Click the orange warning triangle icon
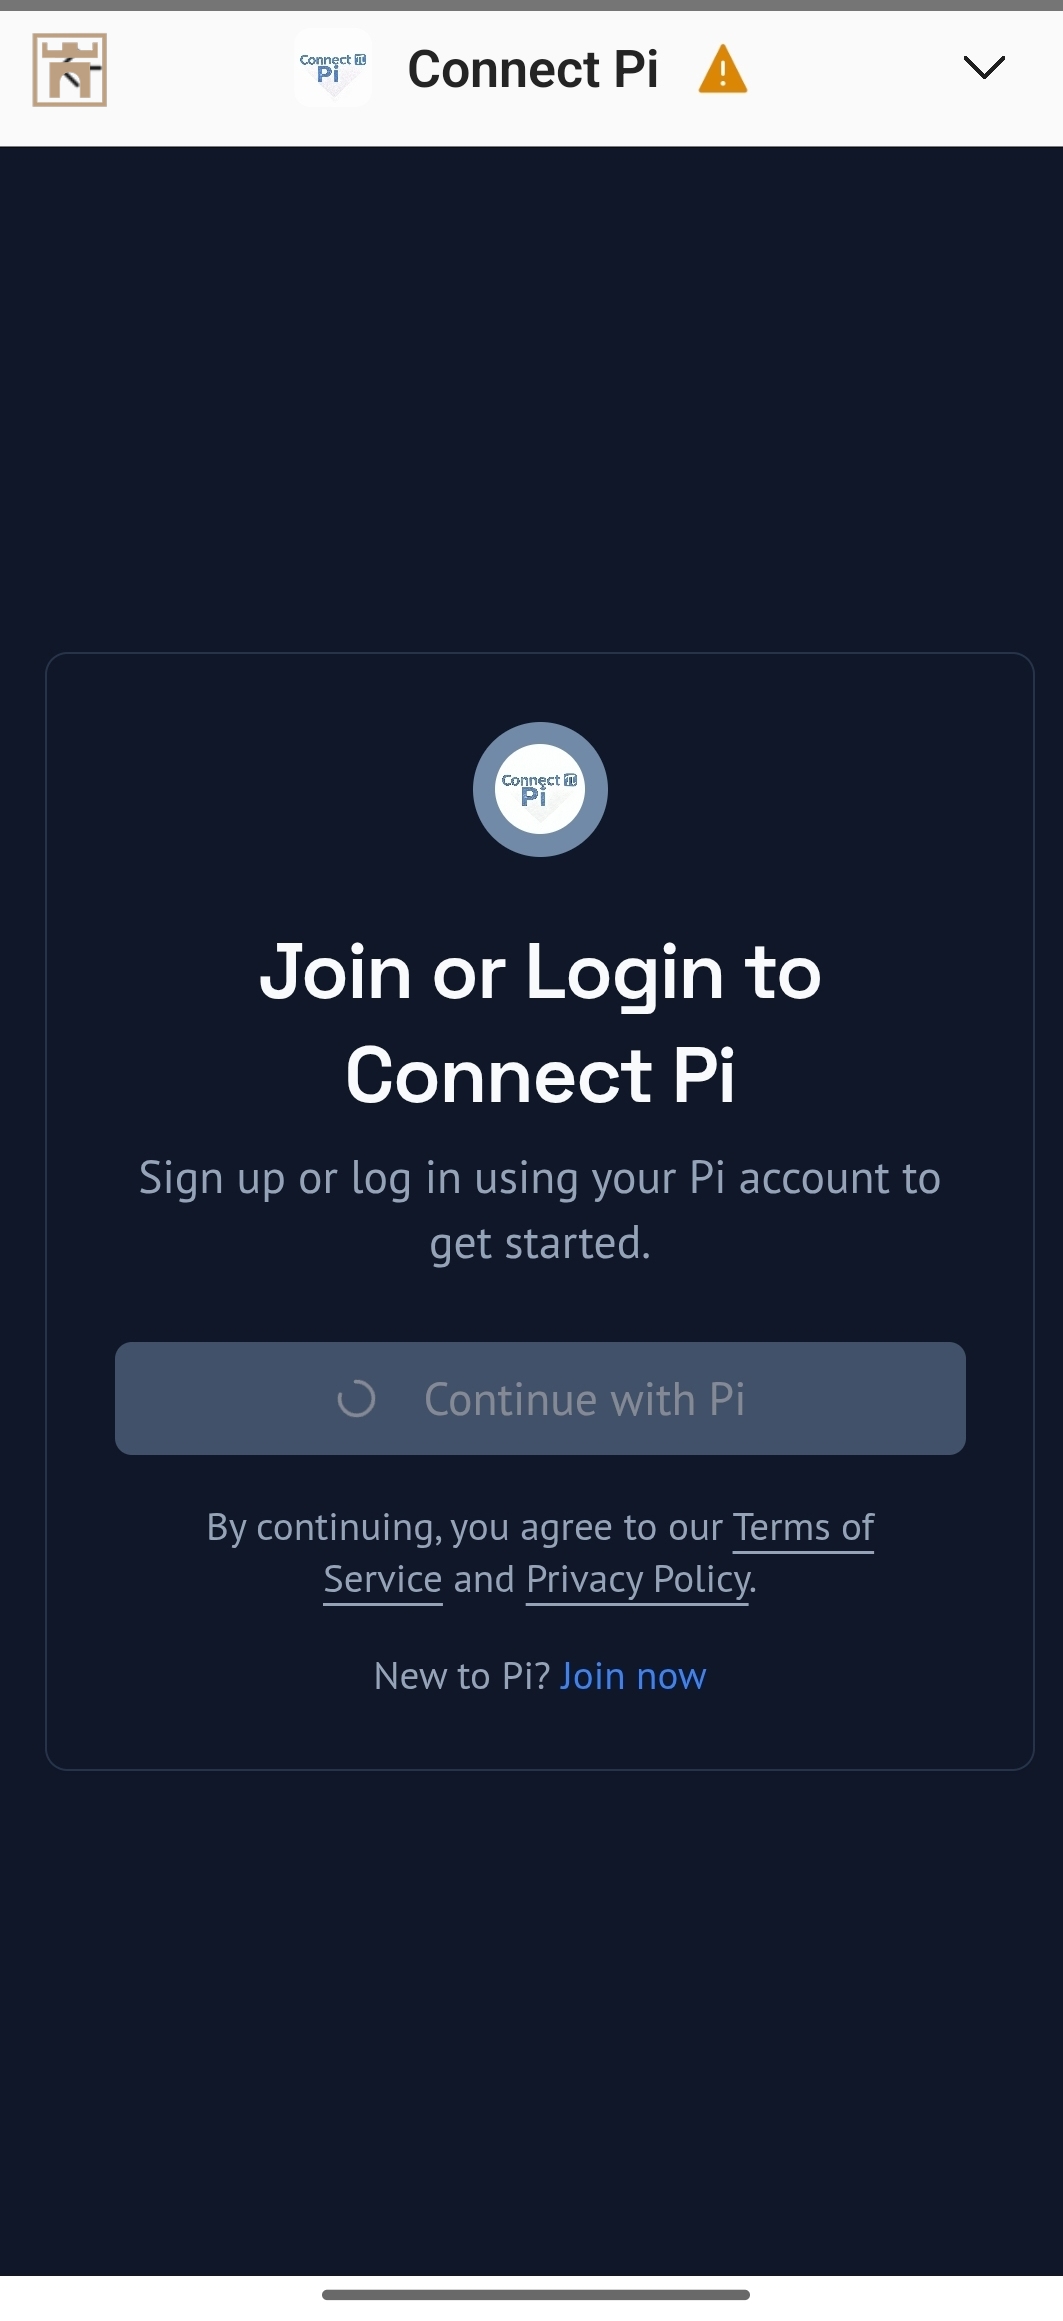1063x2321 pixels. (722, 70)
